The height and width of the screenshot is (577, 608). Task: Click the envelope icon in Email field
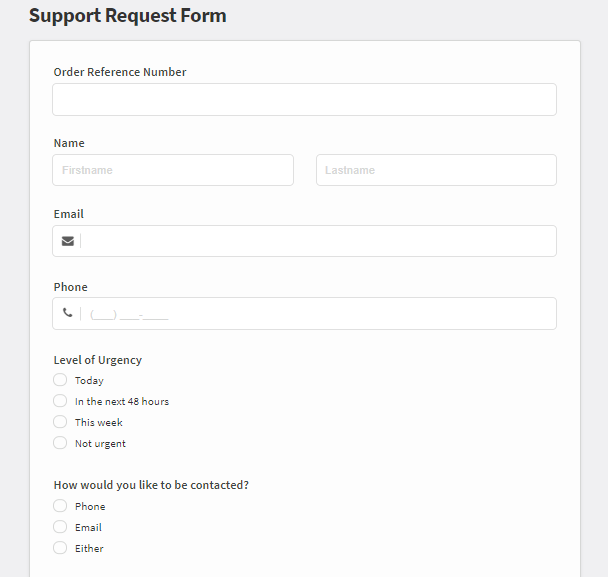[x=68, y=241]
